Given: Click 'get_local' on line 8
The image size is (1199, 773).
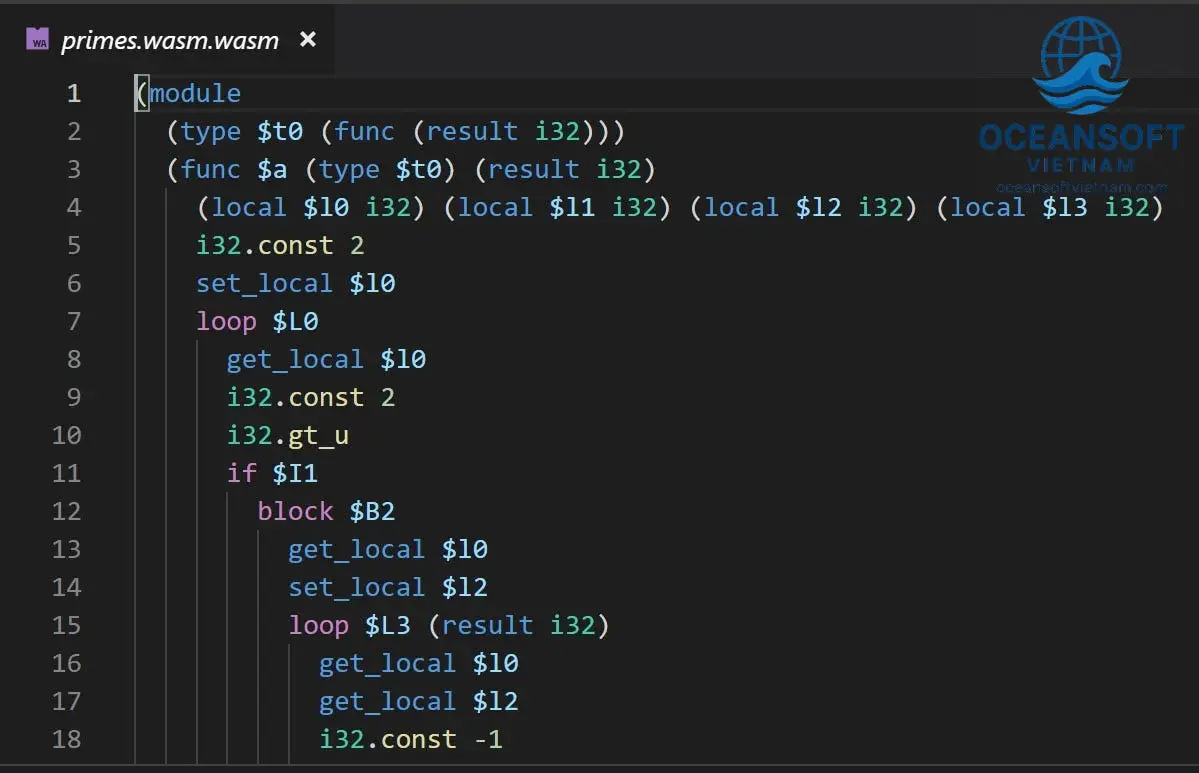Looking at the screenshot, I should tap(295, 359).
